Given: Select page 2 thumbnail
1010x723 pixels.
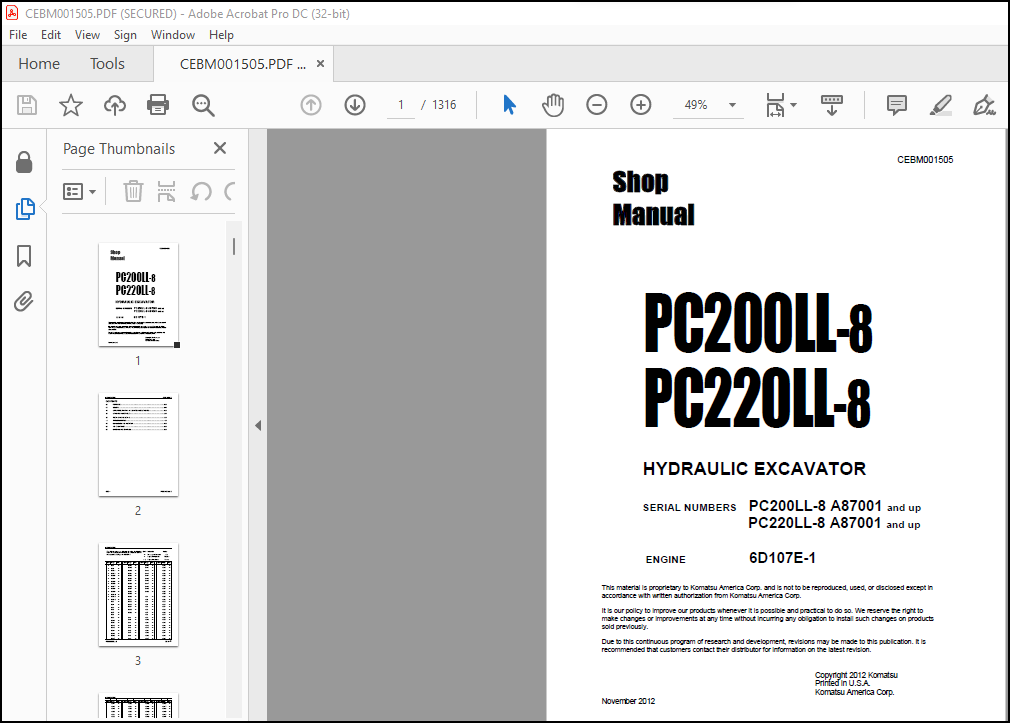Looking at the screenshot, I should pyautogui.click(x=138, y=445).
